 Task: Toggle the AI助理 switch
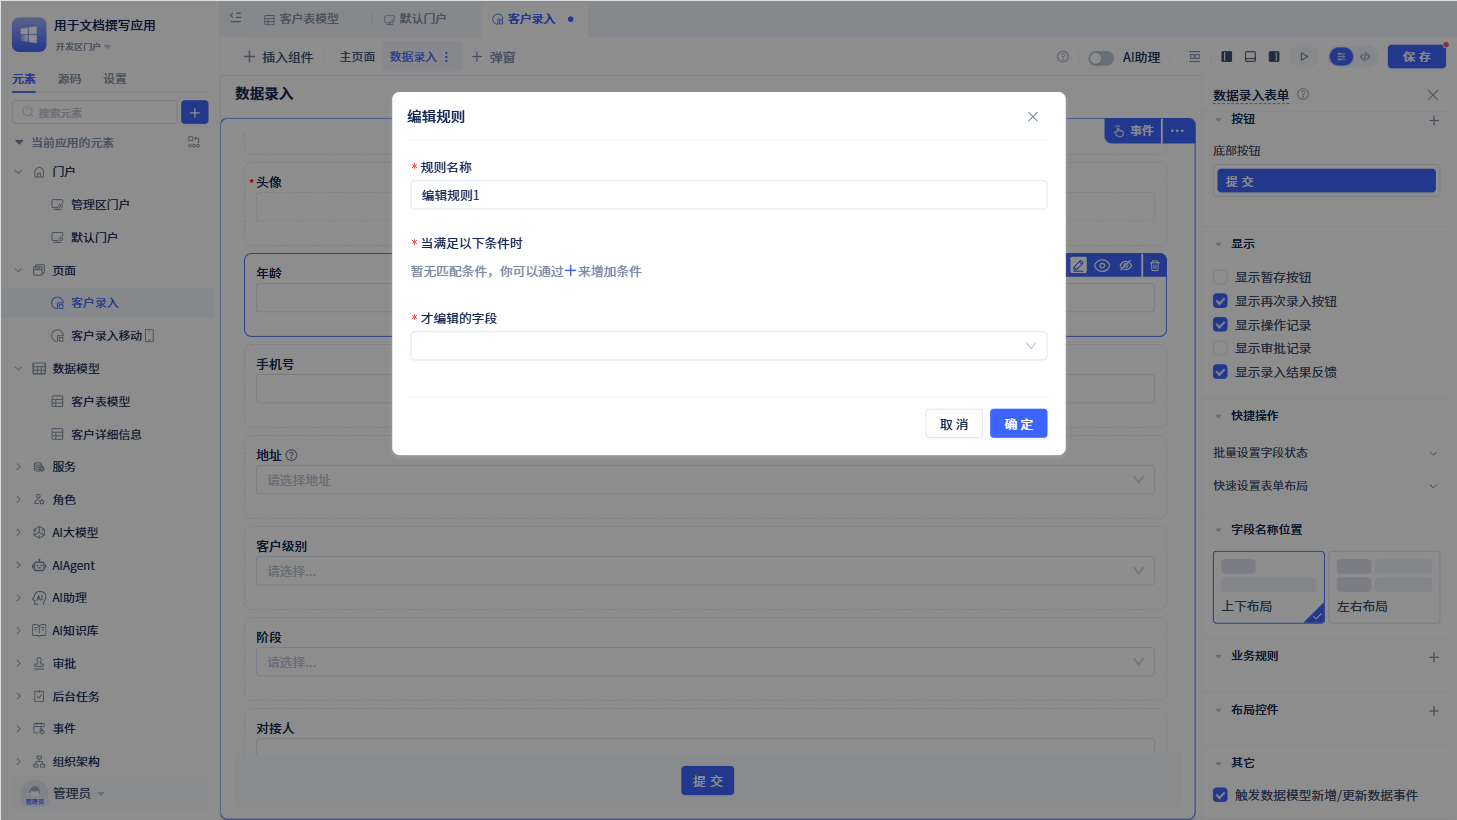coord(1101,58)
